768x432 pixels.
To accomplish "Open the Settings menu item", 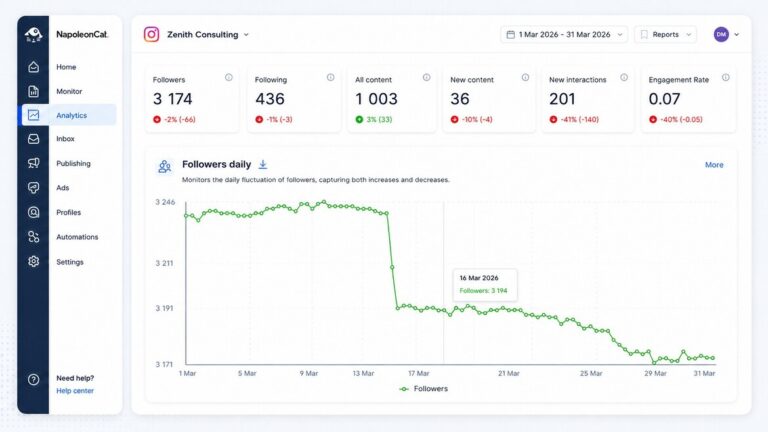I will (70, 262).
